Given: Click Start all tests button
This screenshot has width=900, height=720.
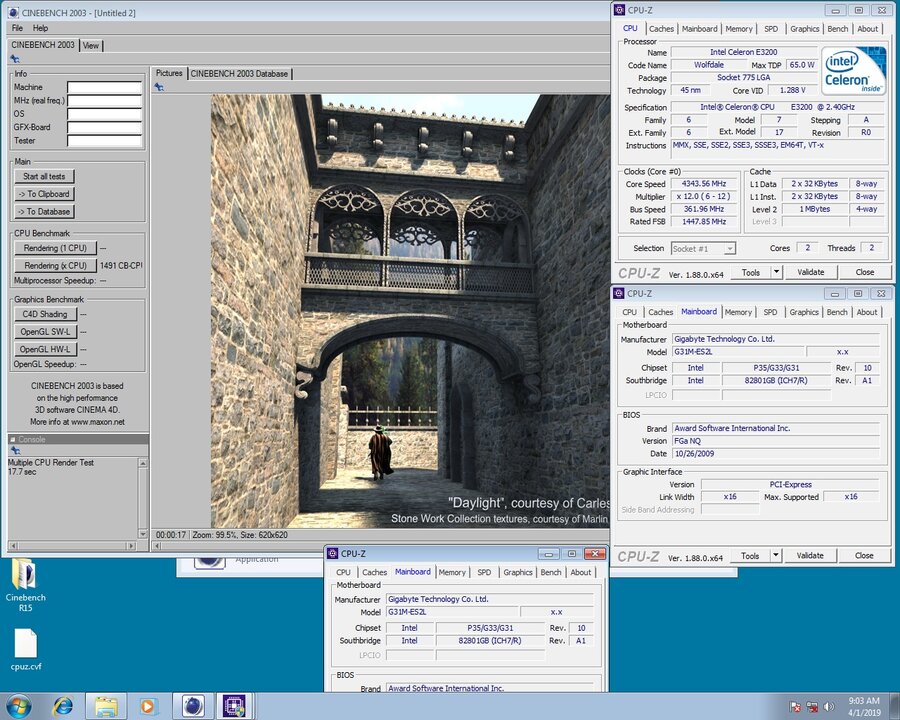Looking at the screenshot, I should point(44,176).
